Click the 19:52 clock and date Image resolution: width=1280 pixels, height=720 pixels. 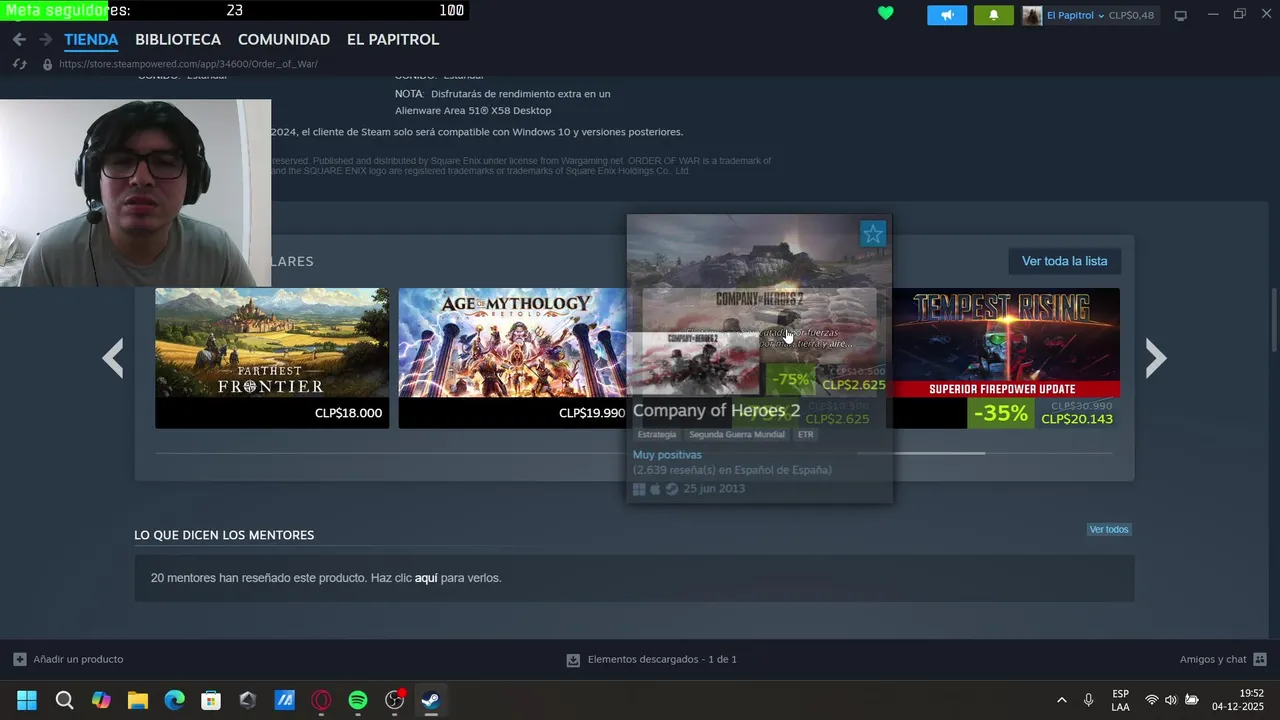(x=1238, y=700)
